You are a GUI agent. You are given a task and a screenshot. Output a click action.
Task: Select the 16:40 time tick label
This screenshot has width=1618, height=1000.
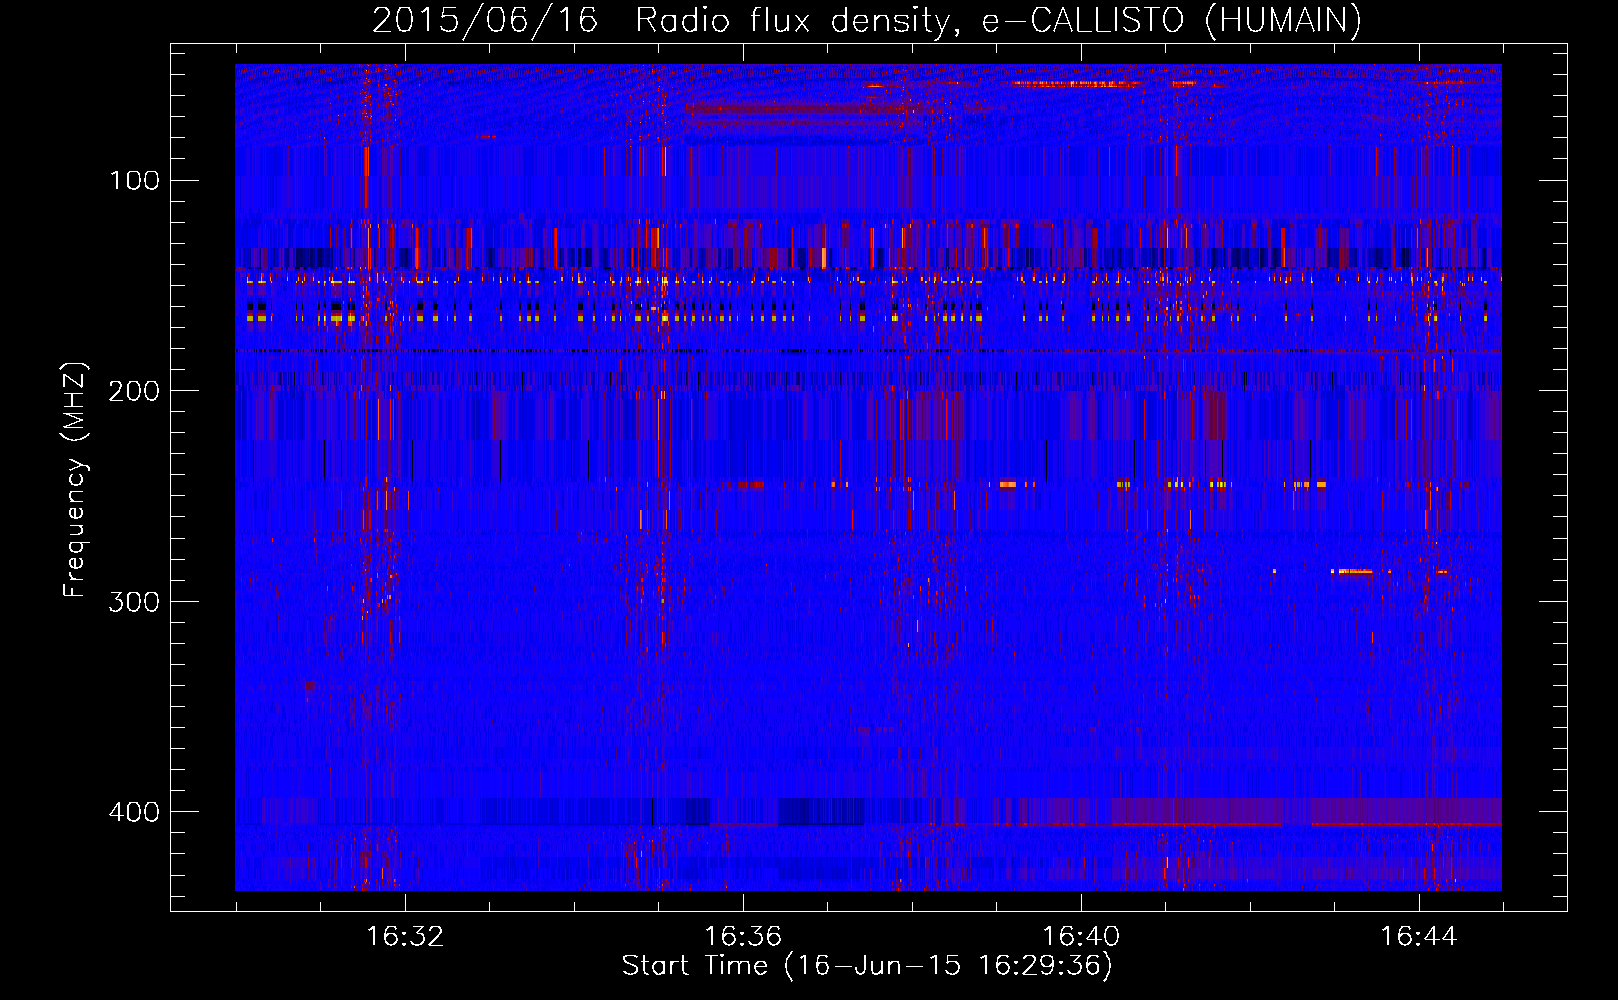pos(1081,937)
